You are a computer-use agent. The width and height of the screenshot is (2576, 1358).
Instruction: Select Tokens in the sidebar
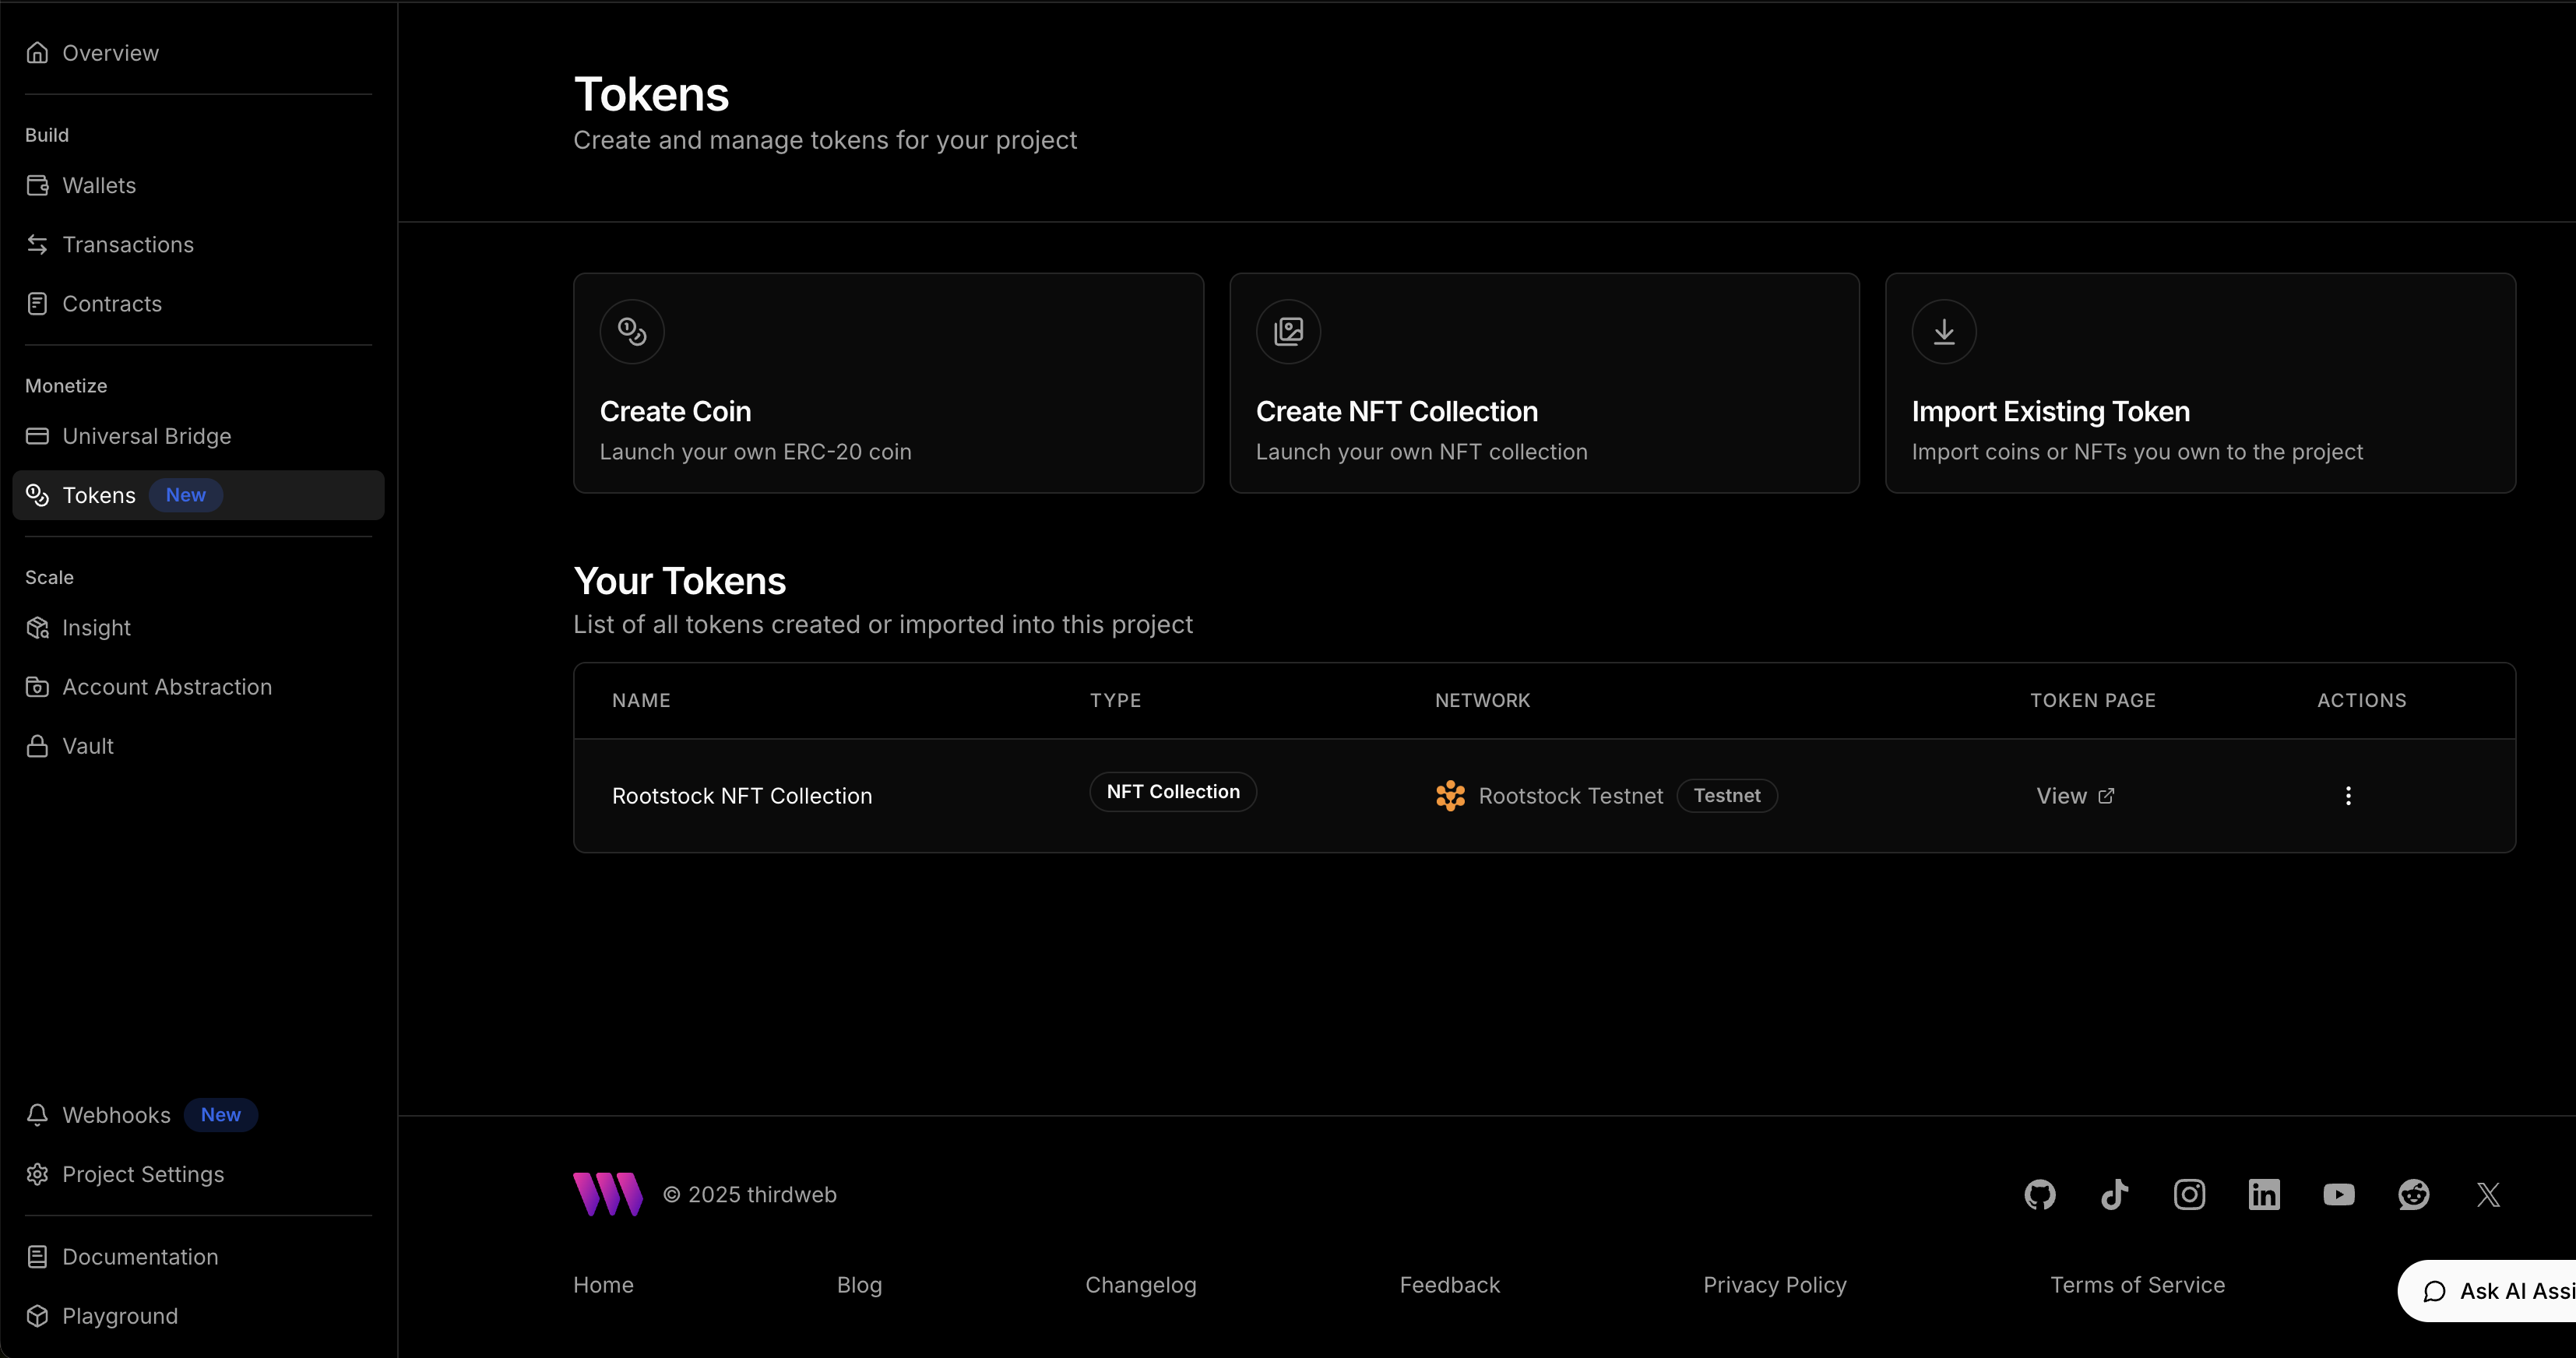click(x=100, y=494)
